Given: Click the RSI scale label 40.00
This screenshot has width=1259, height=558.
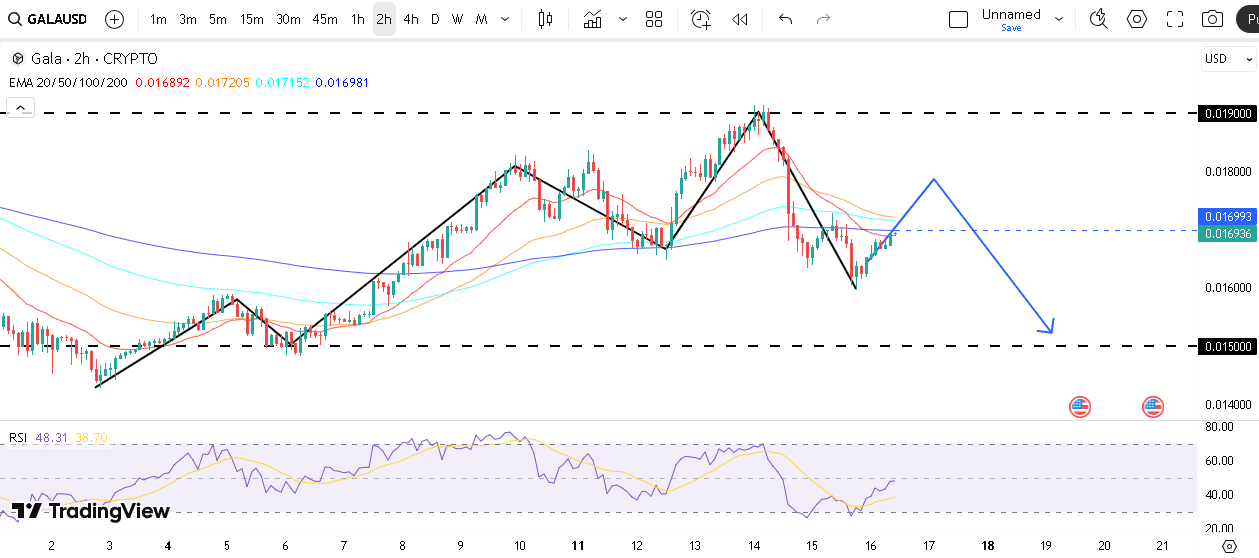Looking at the screenshot, I should pos(1218,495).
